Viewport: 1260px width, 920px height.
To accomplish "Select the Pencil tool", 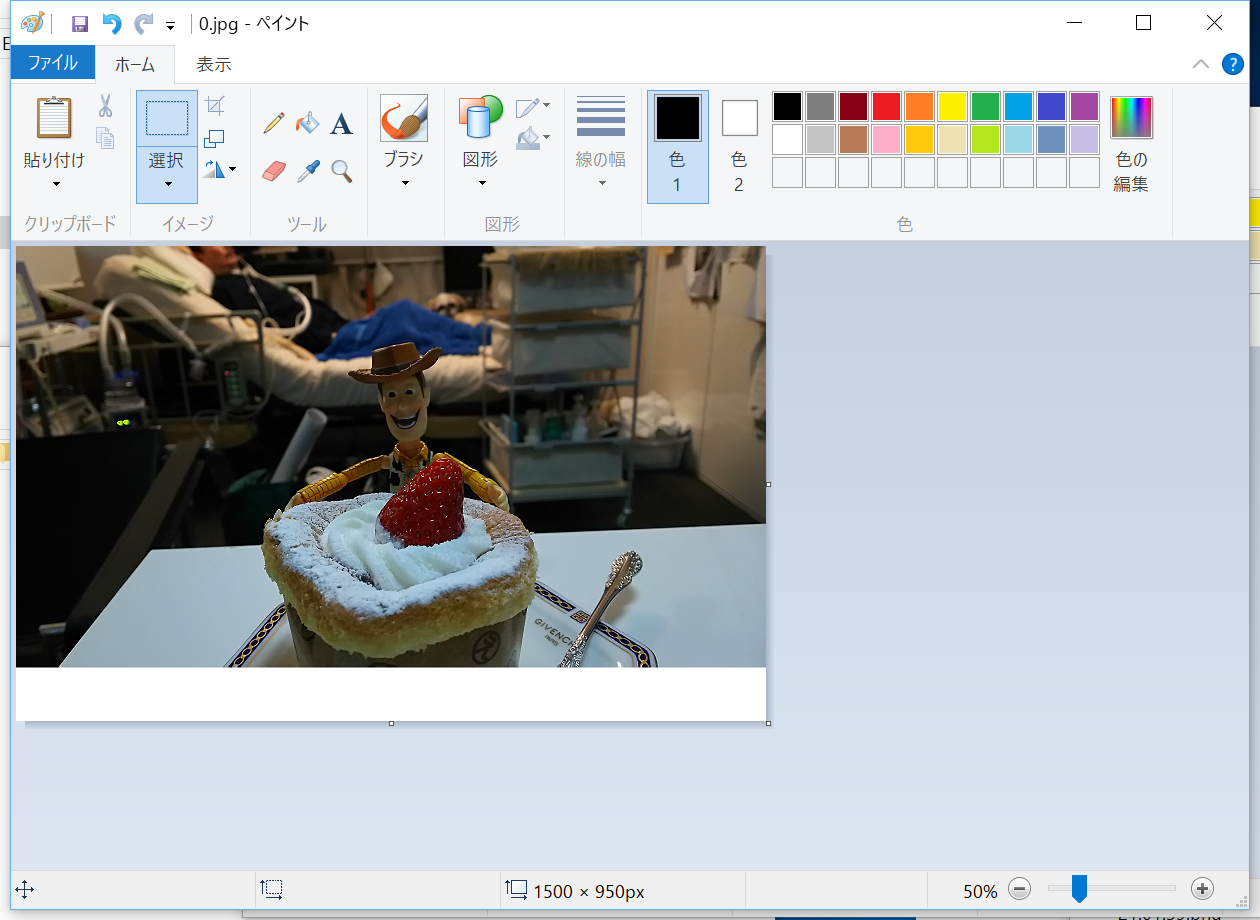I will pyautogui.click(x=274, y=123).
